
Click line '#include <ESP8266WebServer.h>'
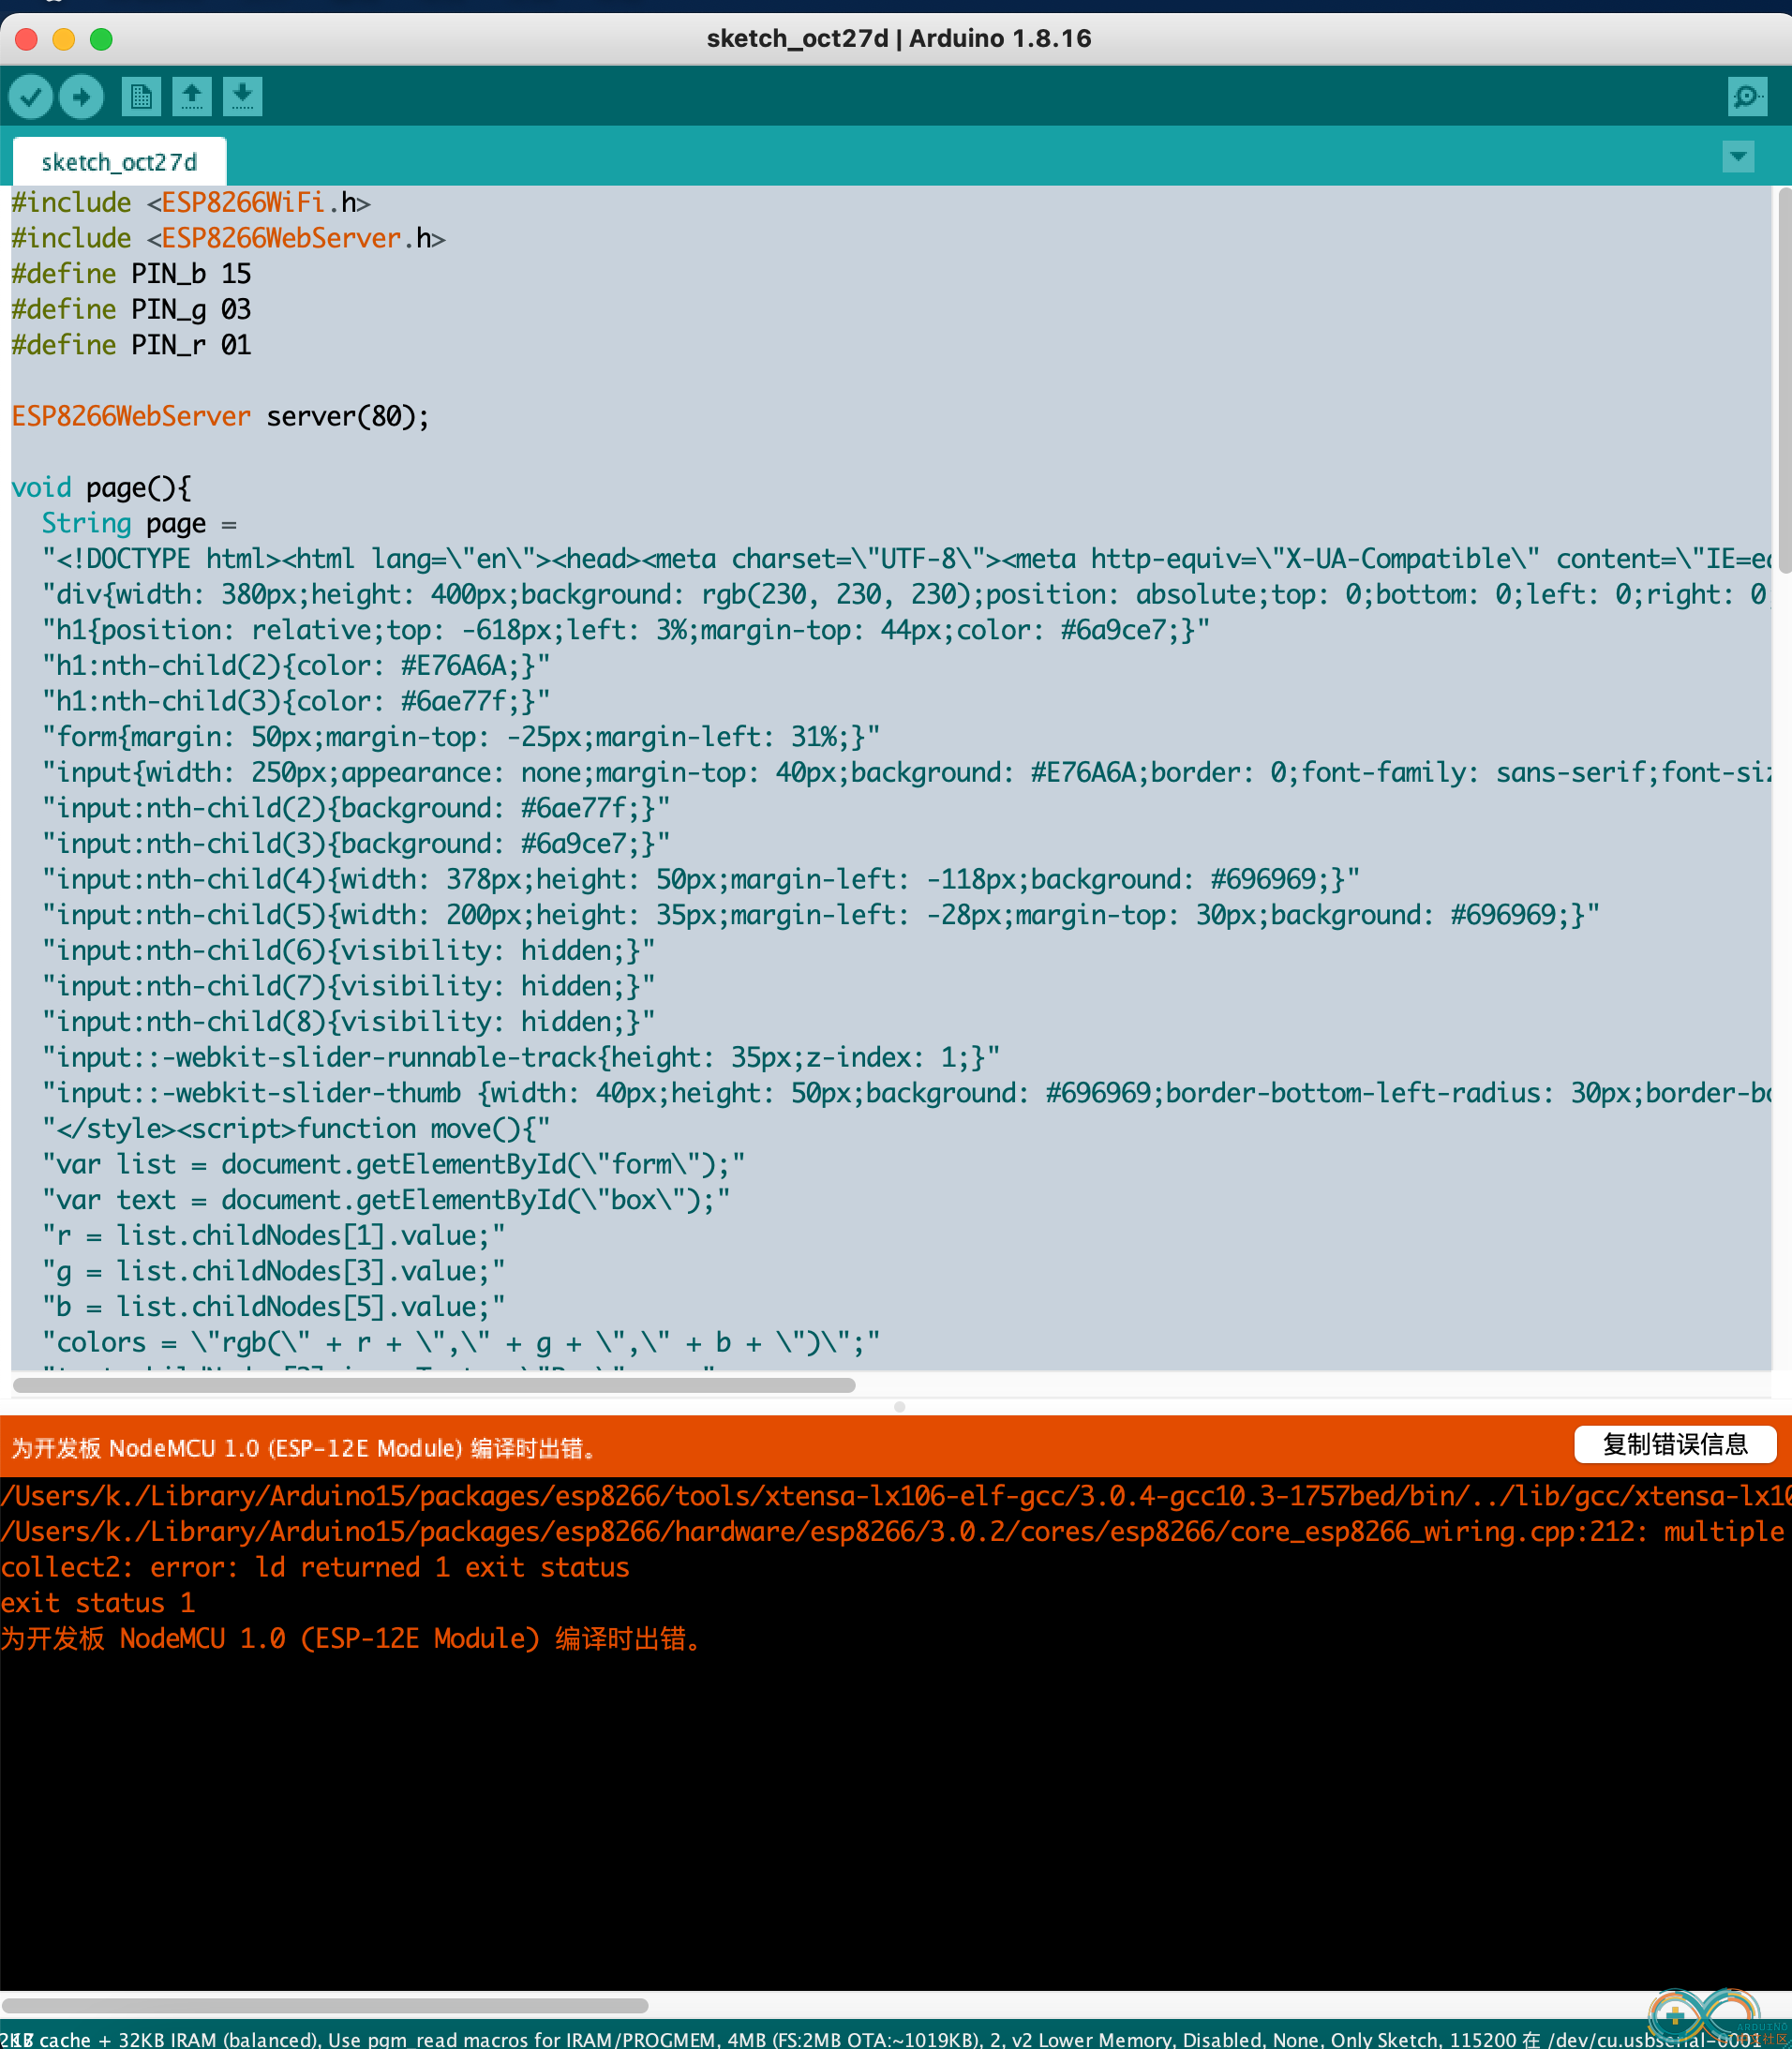click(x=228, y=239)
